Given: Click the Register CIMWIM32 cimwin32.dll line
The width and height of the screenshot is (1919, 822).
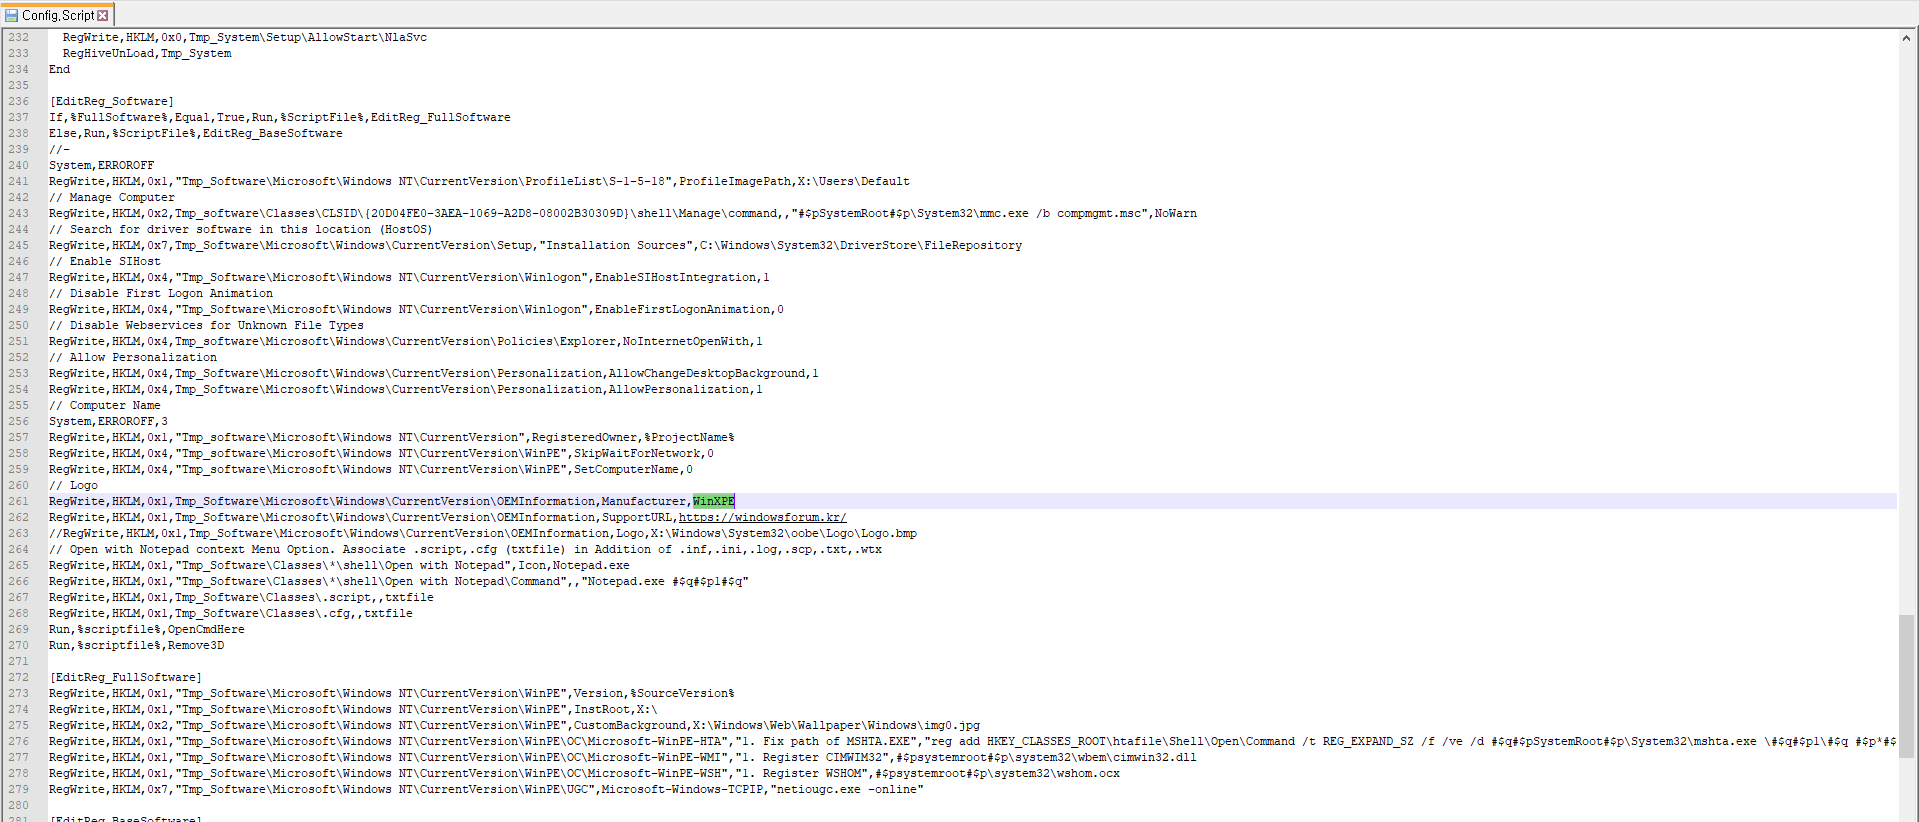Looking at the screenshot, I should [x=622, y=757].
